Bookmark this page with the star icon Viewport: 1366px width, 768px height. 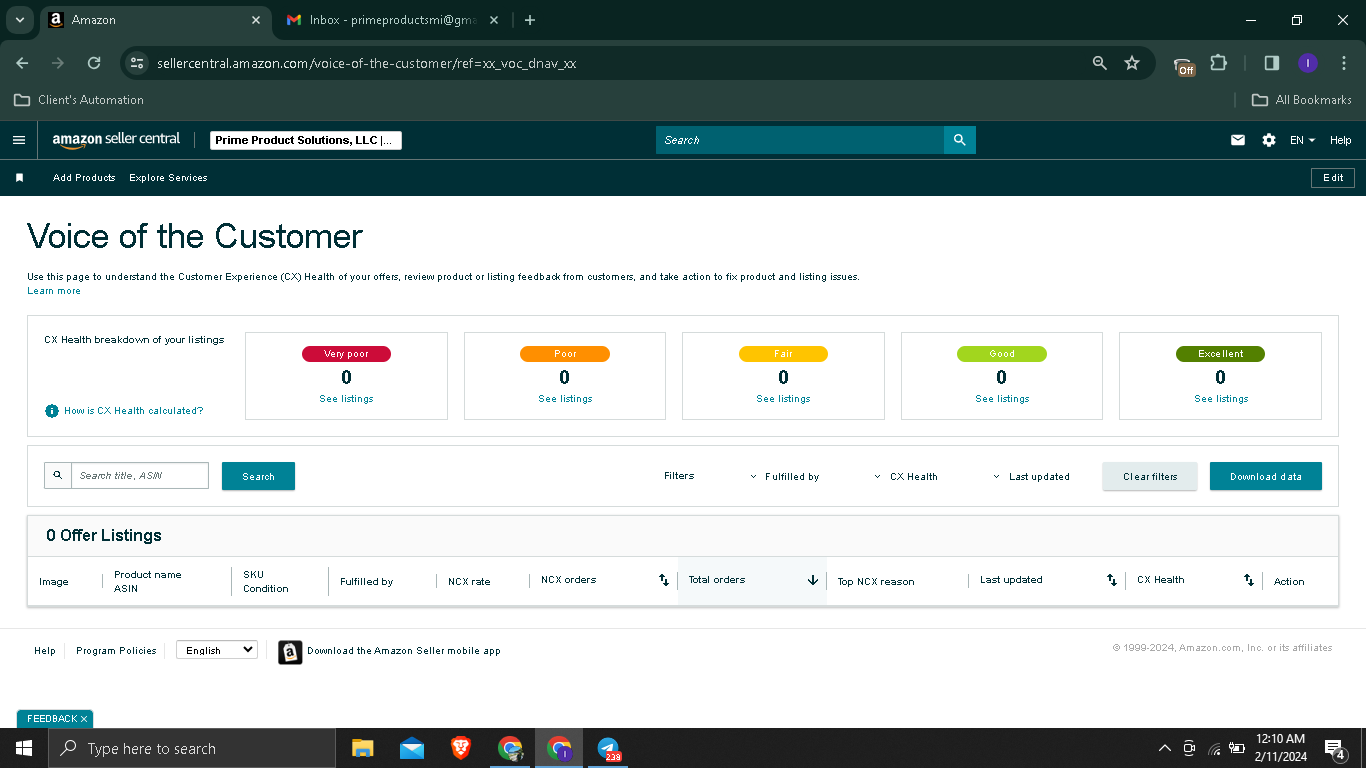click(x=1132, y=63)
